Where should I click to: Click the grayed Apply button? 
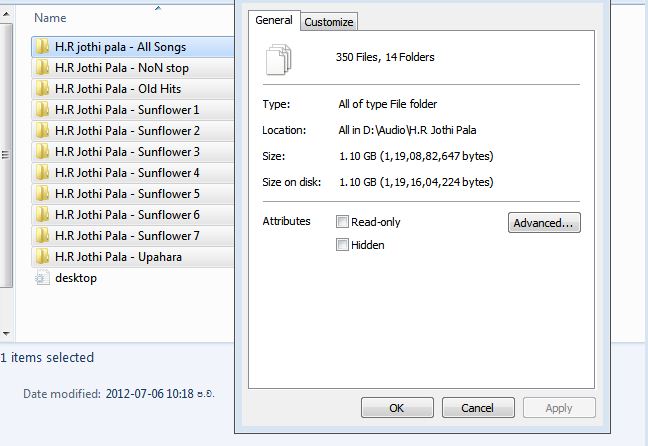click(x=559, y=408)
